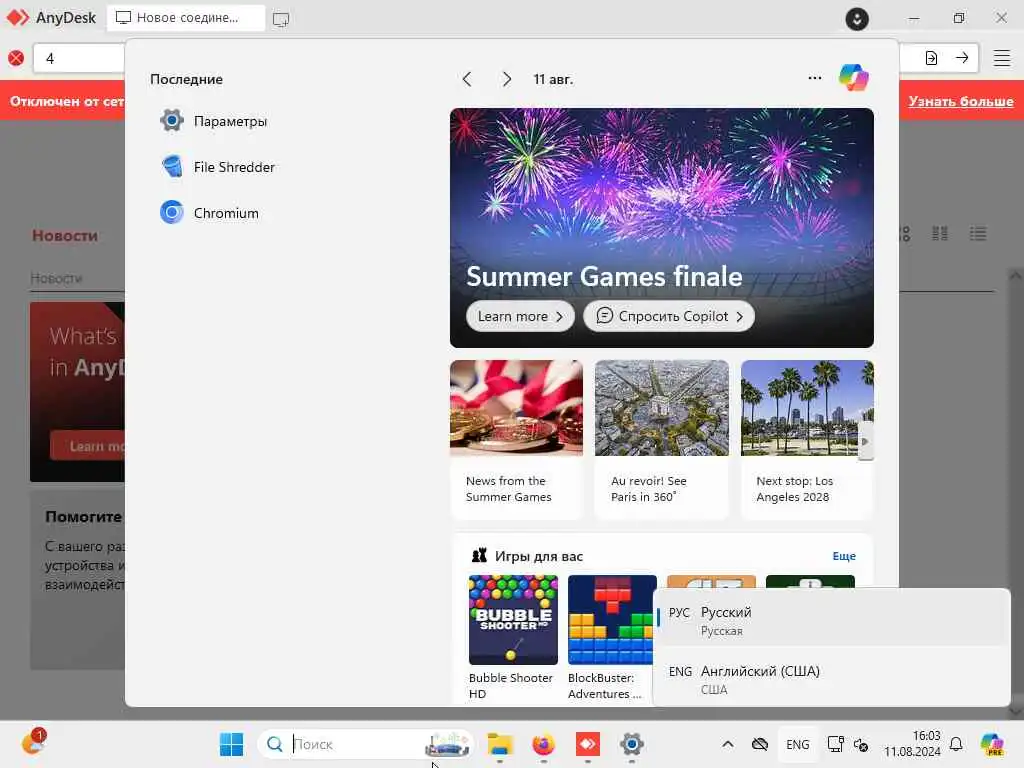
Task: Open Au revoir! See Paris in 360° card
Action: click(662, 439)
